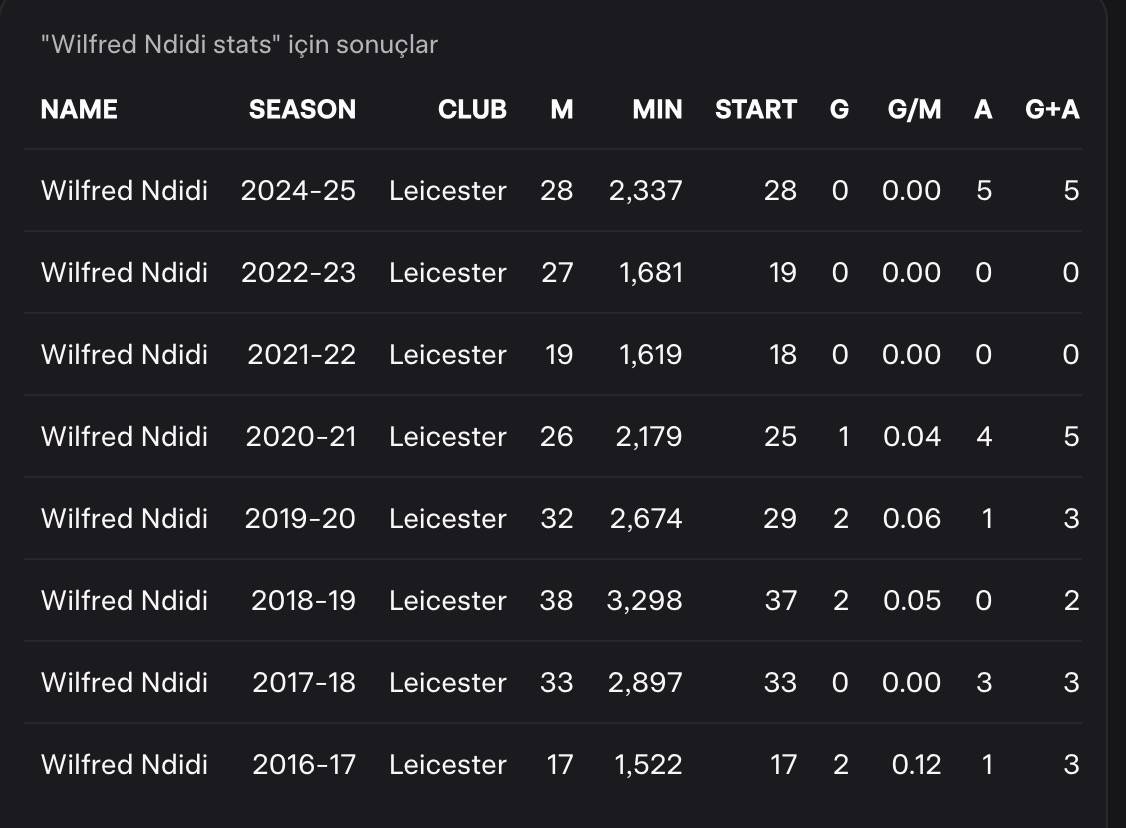
Task: Click the "Wilfred Ndidi stats" results heading
Action: (x=239, y=45)
